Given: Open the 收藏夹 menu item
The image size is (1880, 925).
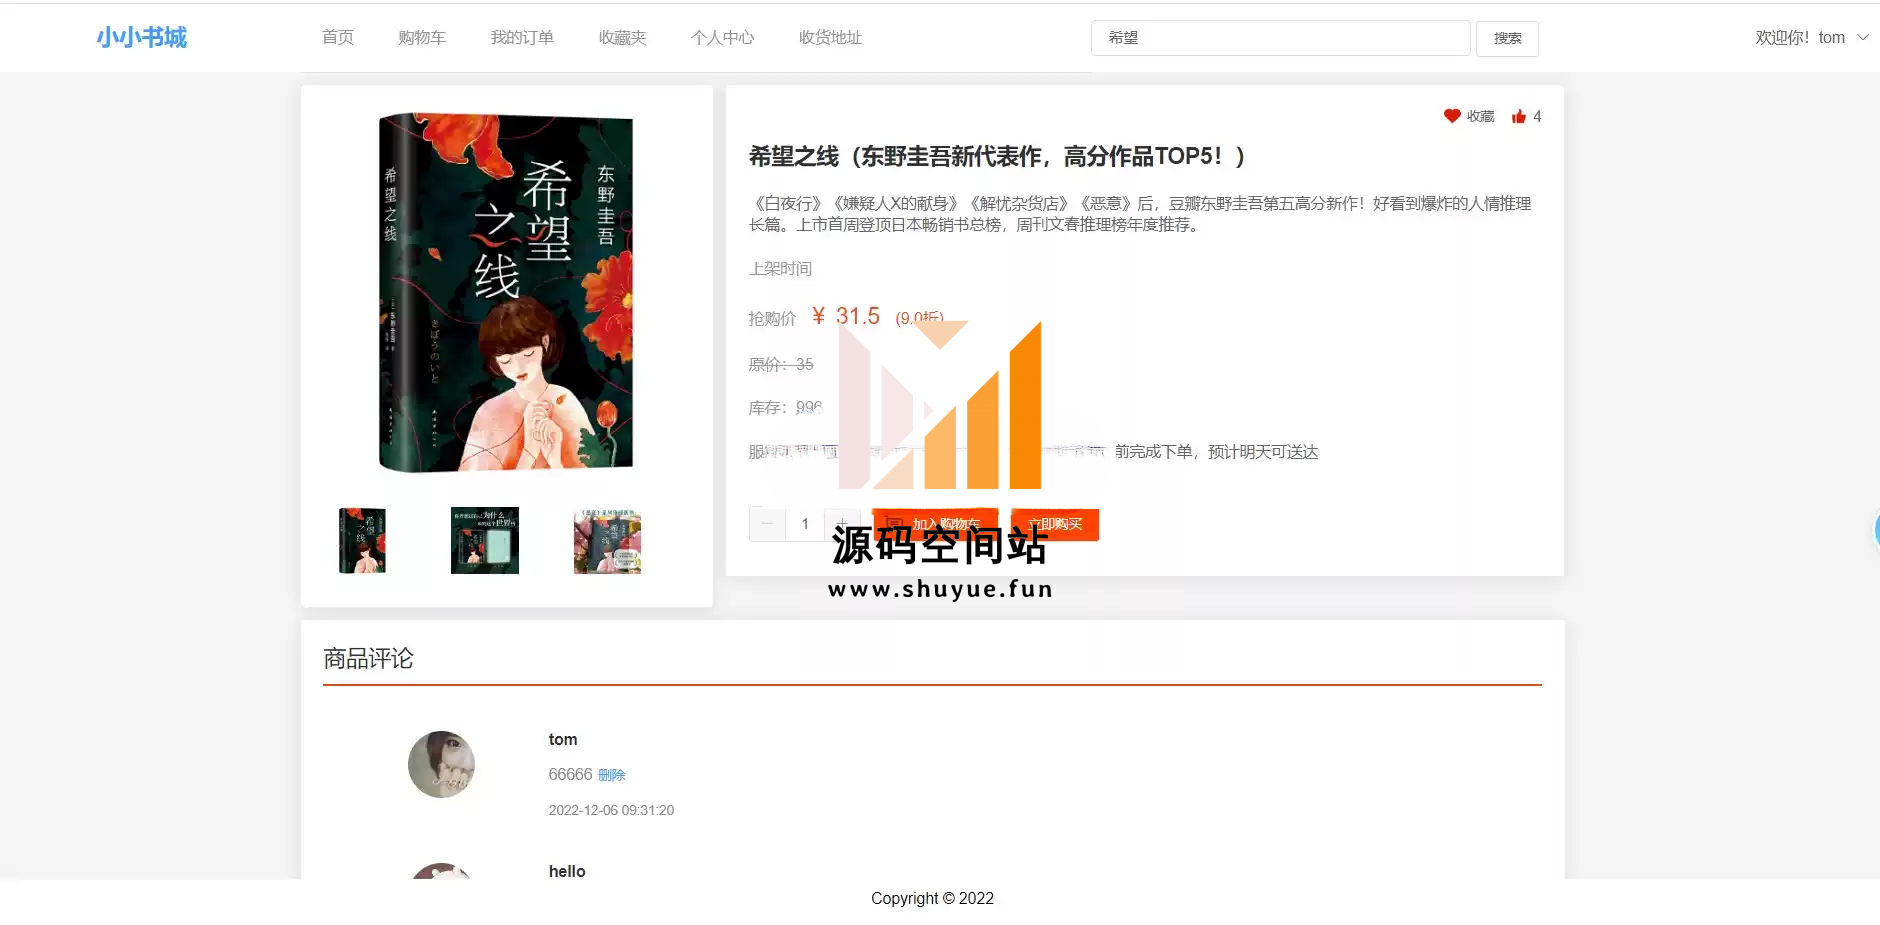Looking at the screenshot, I should (623, 38).
